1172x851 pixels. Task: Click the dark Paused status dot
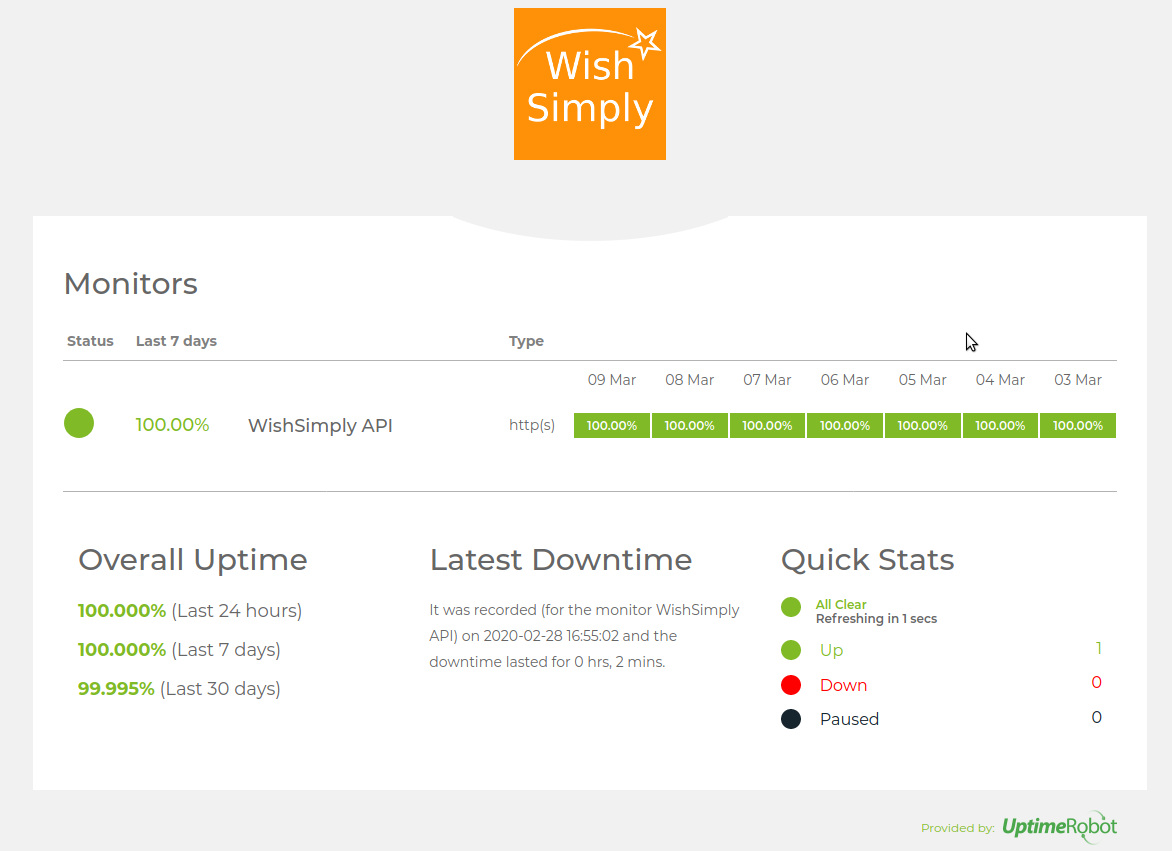[x=791, y=719]
